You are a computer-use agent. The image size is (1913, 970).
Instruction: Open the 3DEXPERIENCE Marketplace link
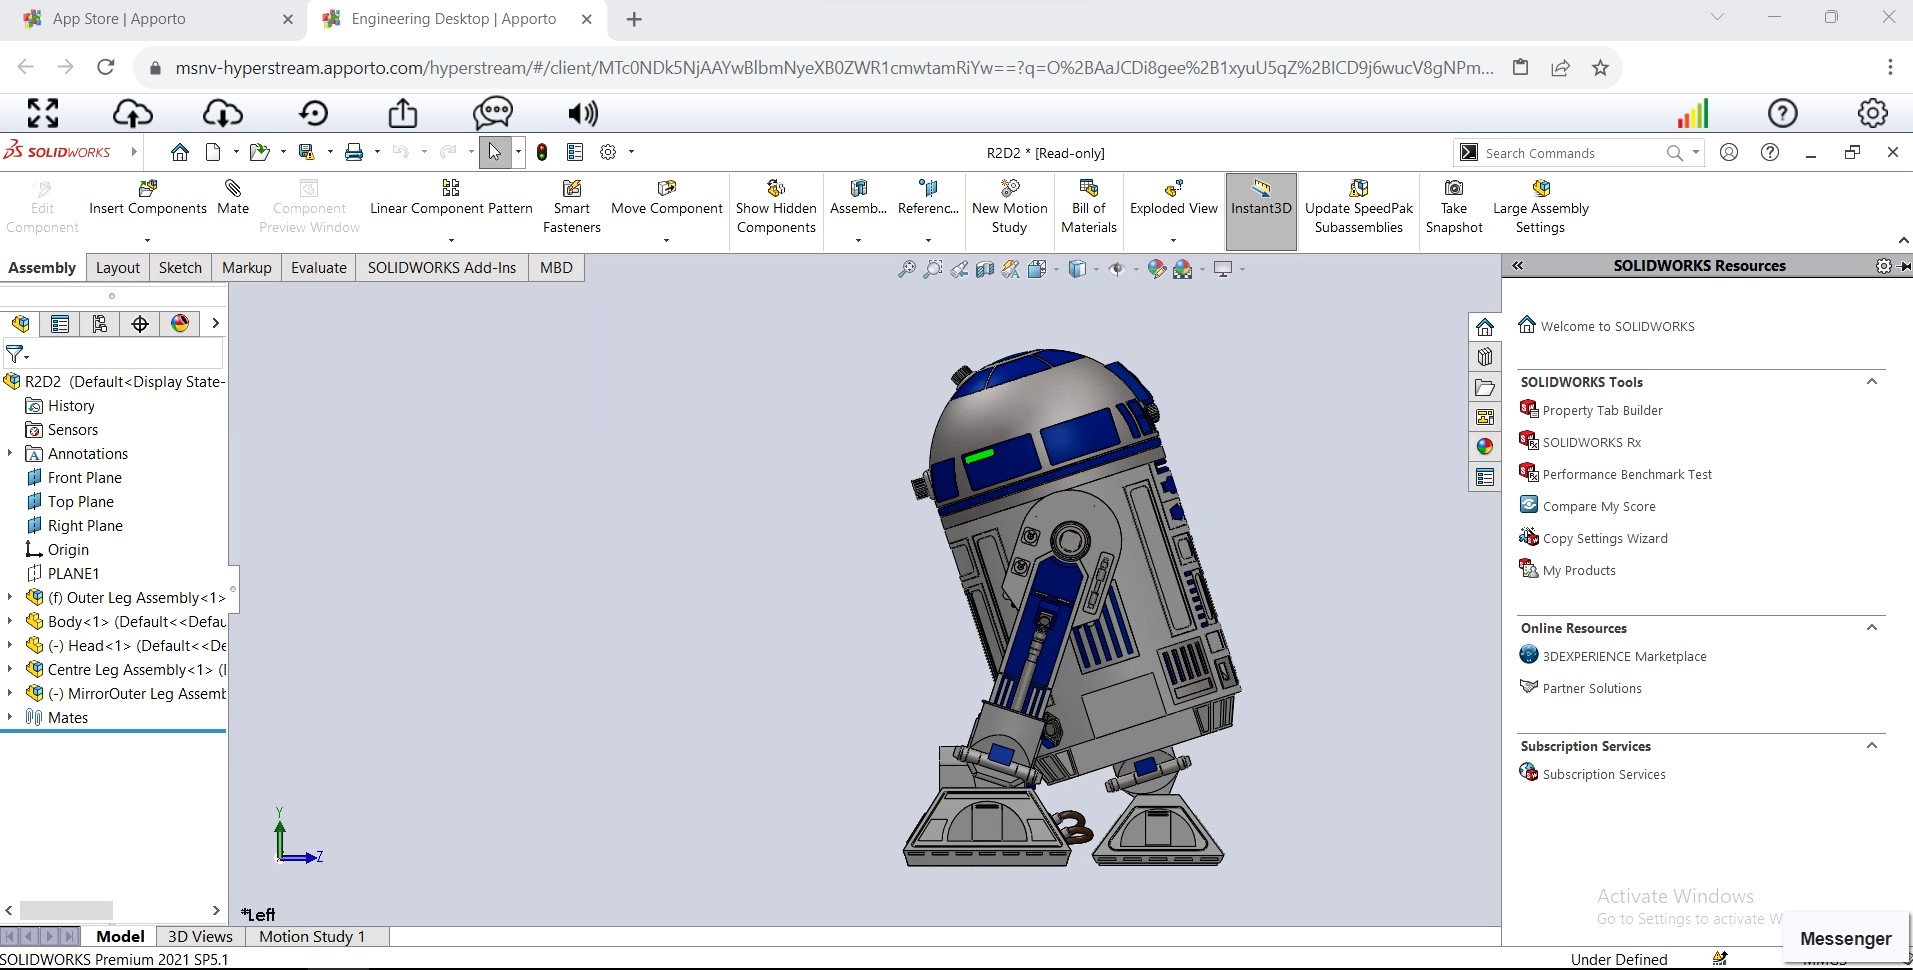click(x=1623, y=656)
